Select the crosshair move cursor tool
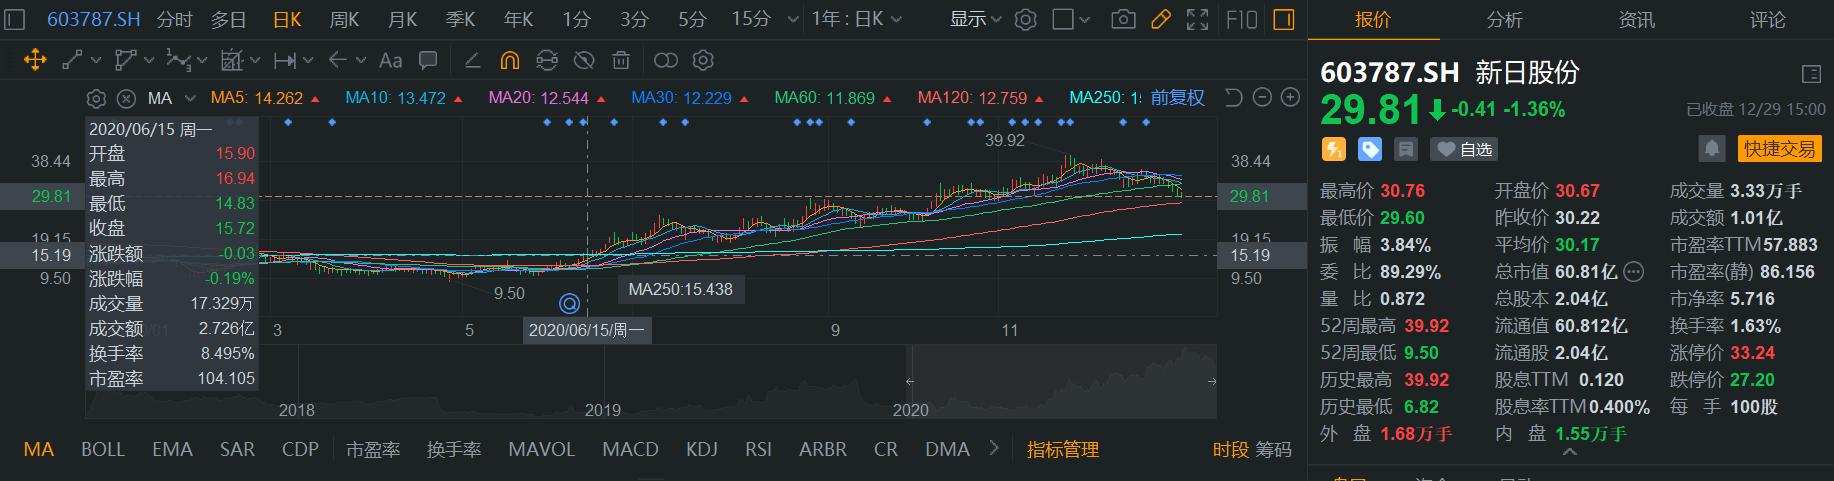Image resolution: width=1834 pixels, height=481 pixels. point(35,61)
